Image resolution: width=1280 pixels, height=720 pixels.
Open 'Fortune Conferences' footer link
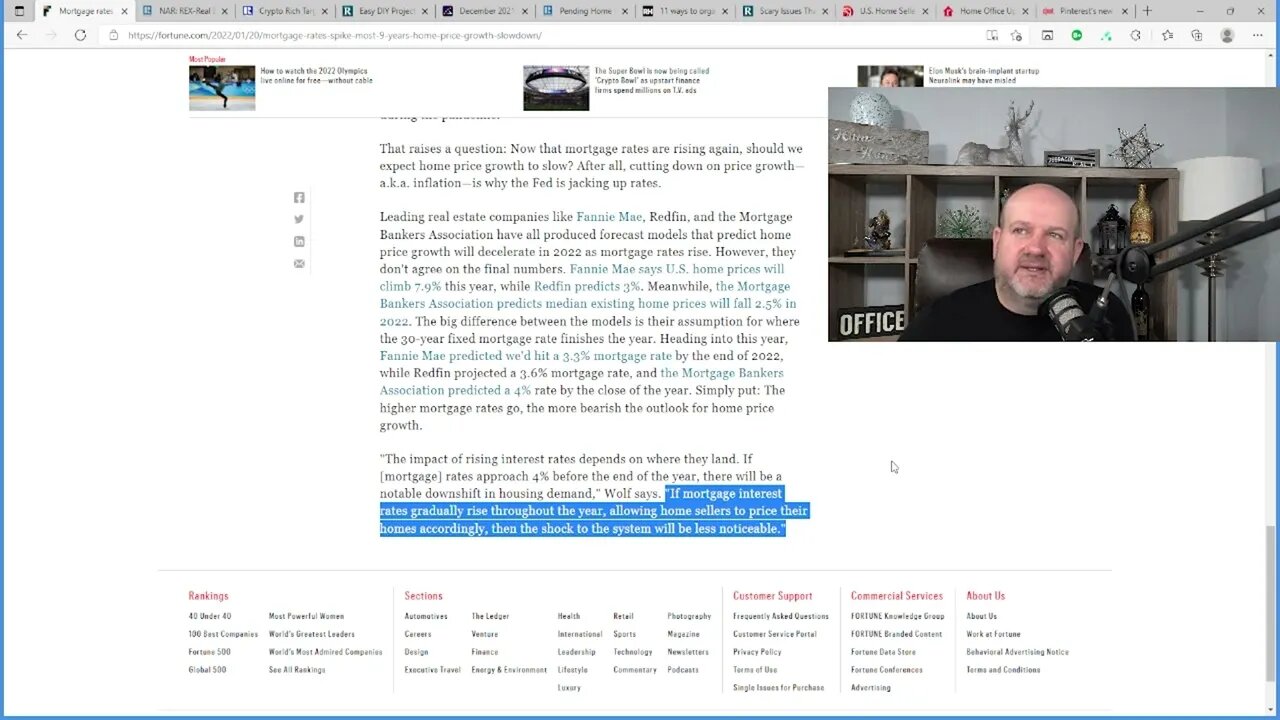[x=887, y=670]
